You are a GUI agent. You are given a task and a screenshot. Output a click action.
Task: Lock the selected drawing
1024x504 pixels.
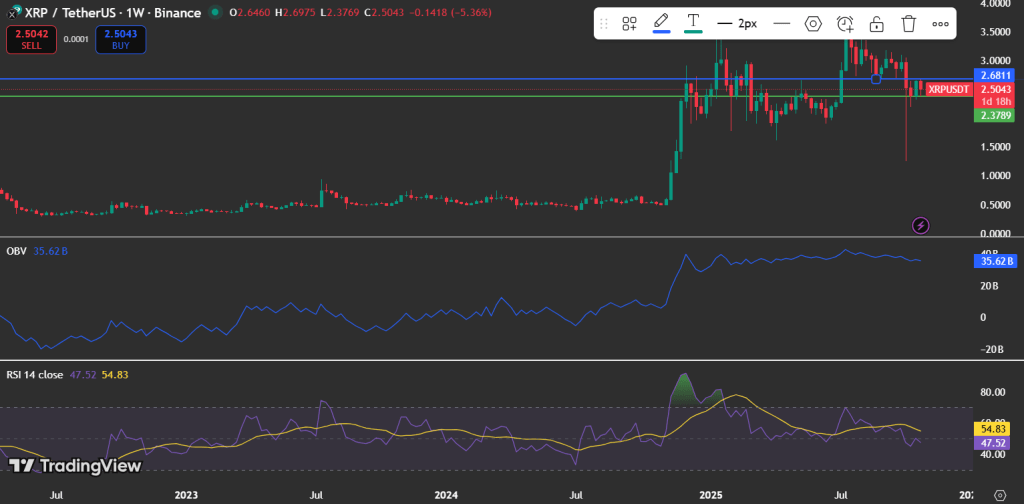(x=876, y=24)
